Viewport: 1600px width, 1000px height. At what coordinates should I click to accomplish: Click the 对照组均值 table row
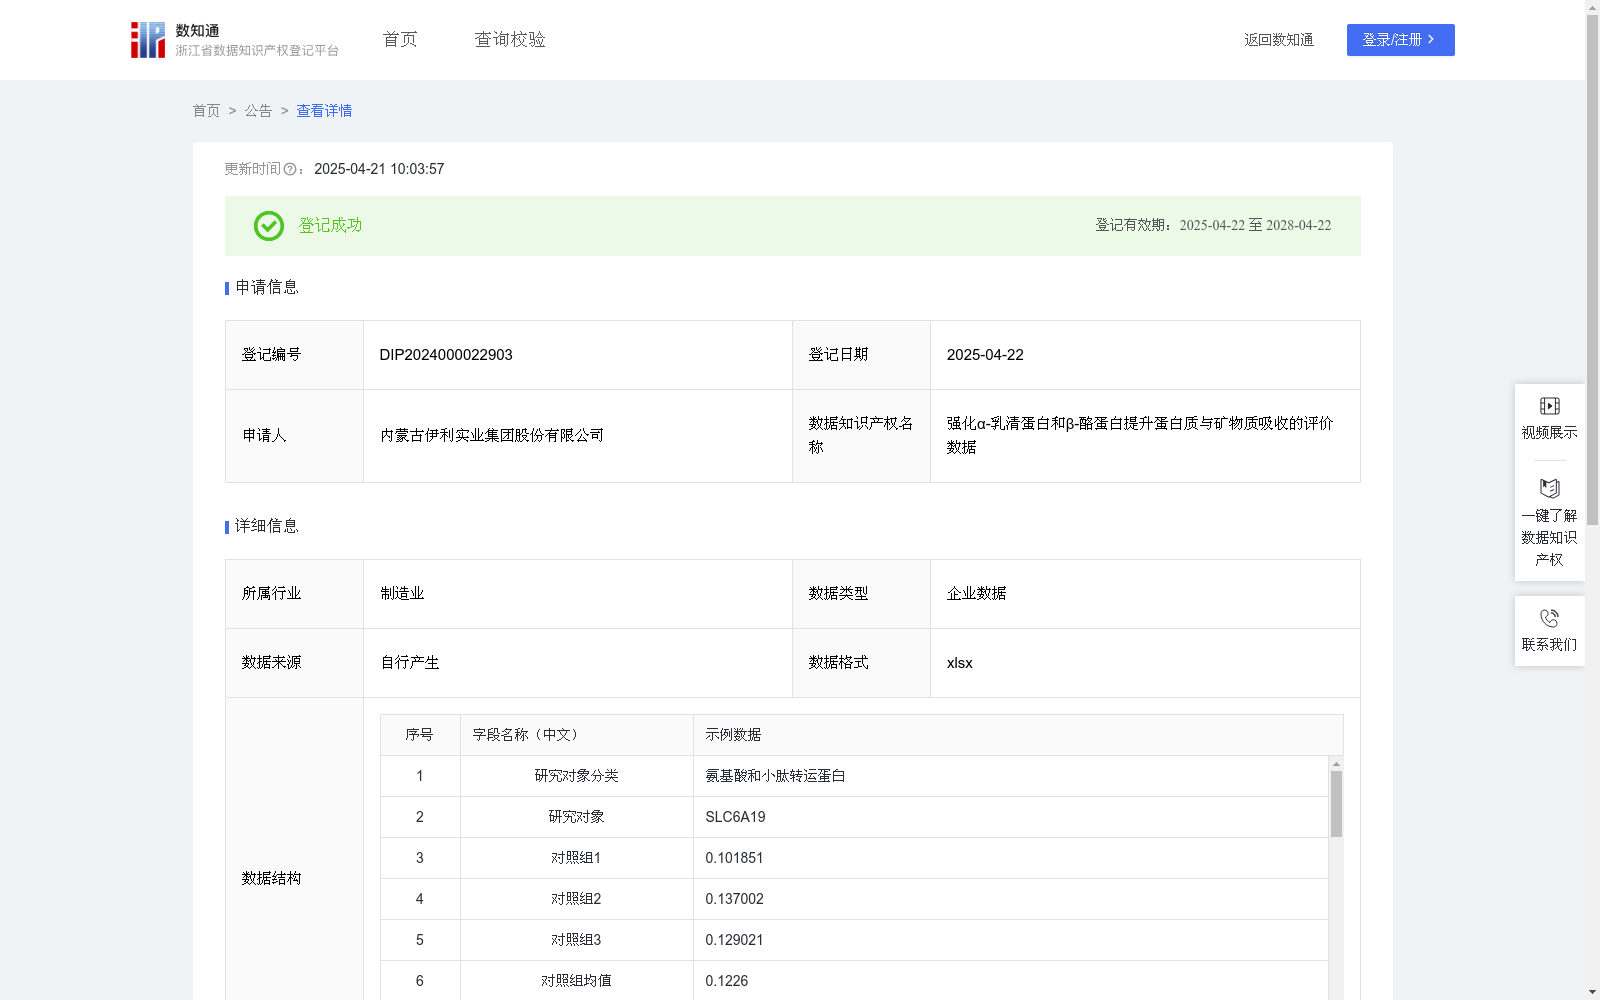click(x=576, y=981)
